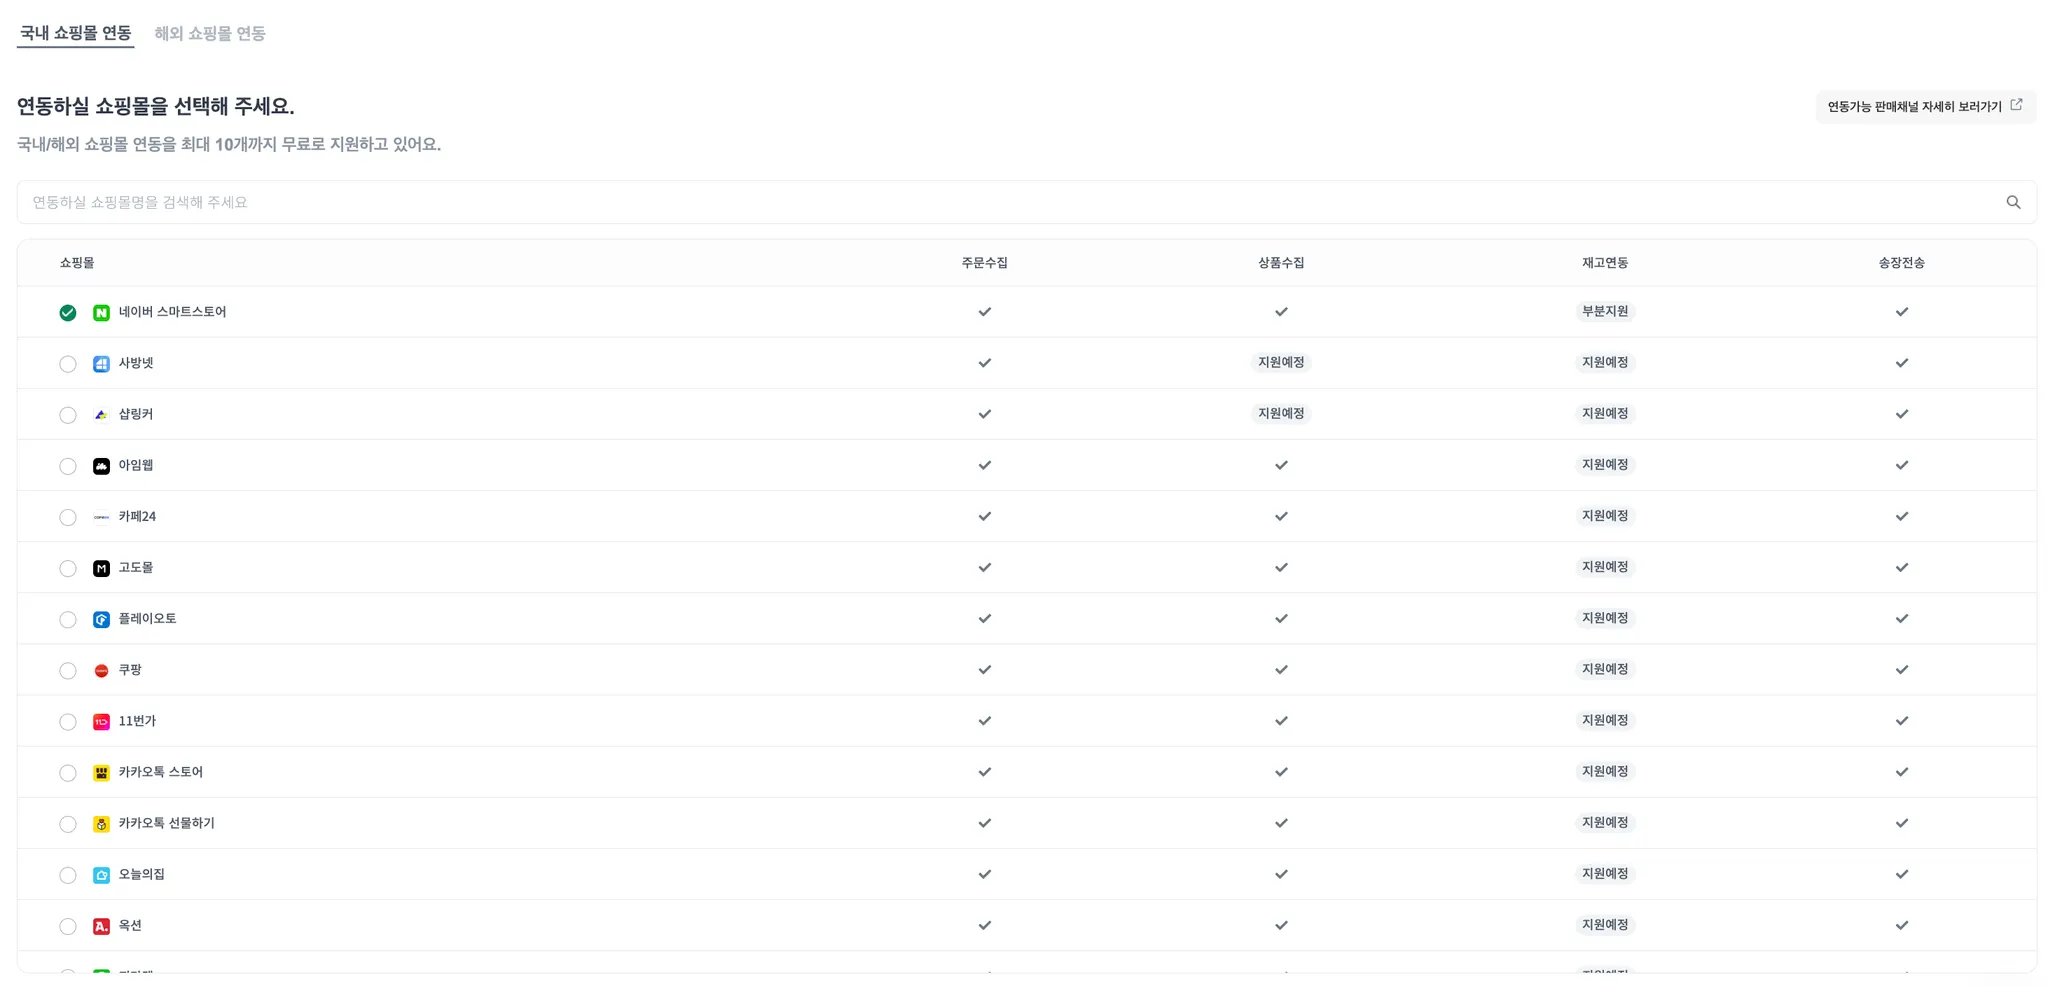
Task: Click the 샵링커 logo icon
Action: click(101, 415)
